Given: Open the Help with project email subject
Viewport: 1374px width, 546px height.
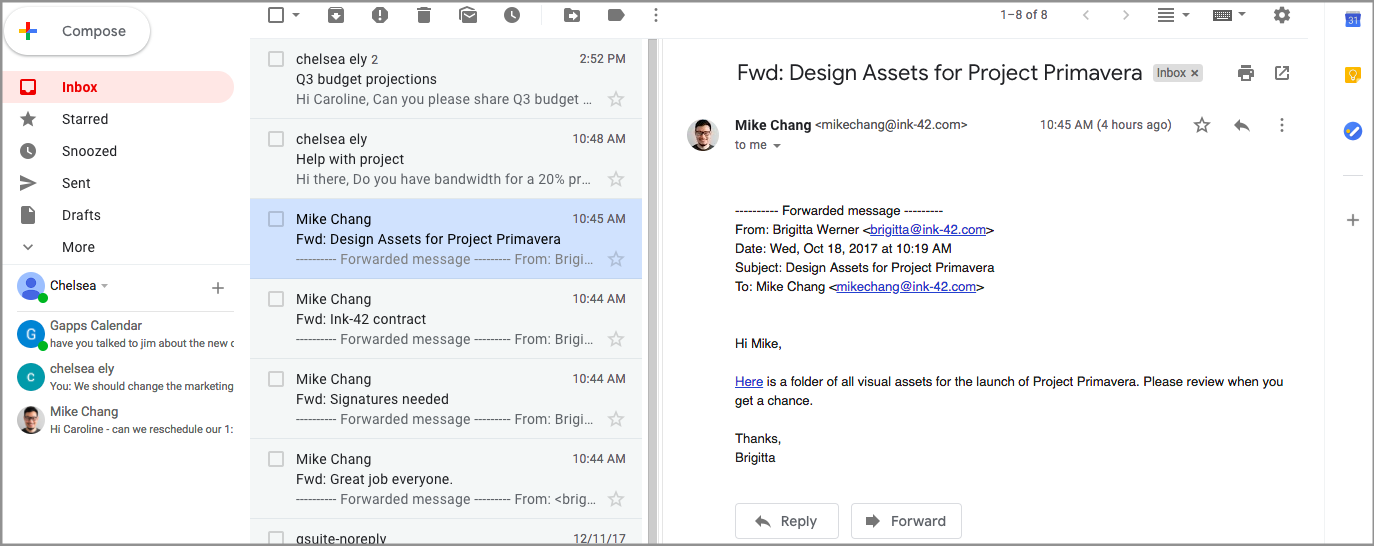Looking at the screenshot, I should coord(350,159).
